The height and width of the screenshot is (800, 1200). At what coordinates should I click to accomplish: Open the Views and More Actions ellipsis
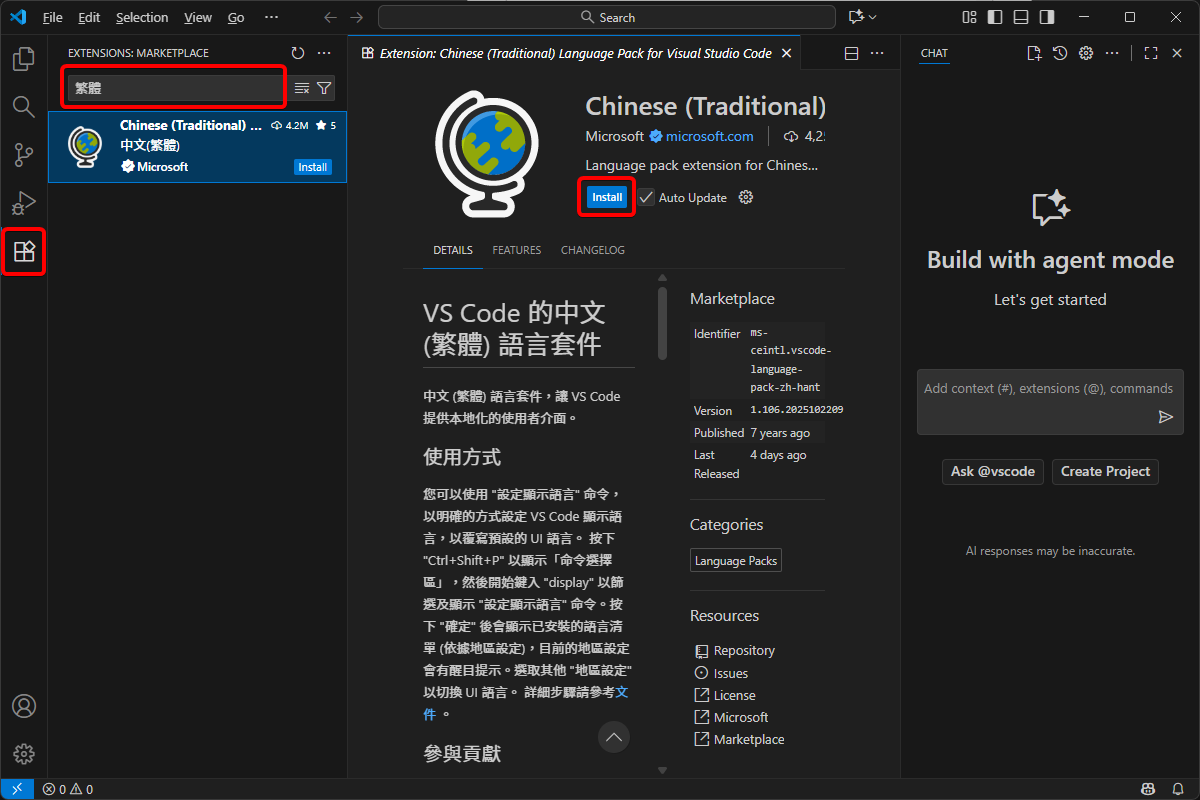323,53
